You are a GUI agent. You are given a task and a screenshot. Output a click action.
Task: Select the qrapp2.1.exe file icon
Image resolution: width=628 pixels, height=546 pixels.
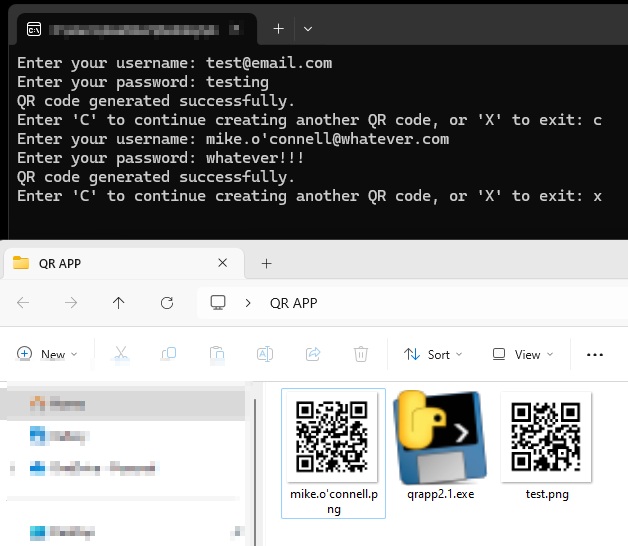click(x=440, y=437)
